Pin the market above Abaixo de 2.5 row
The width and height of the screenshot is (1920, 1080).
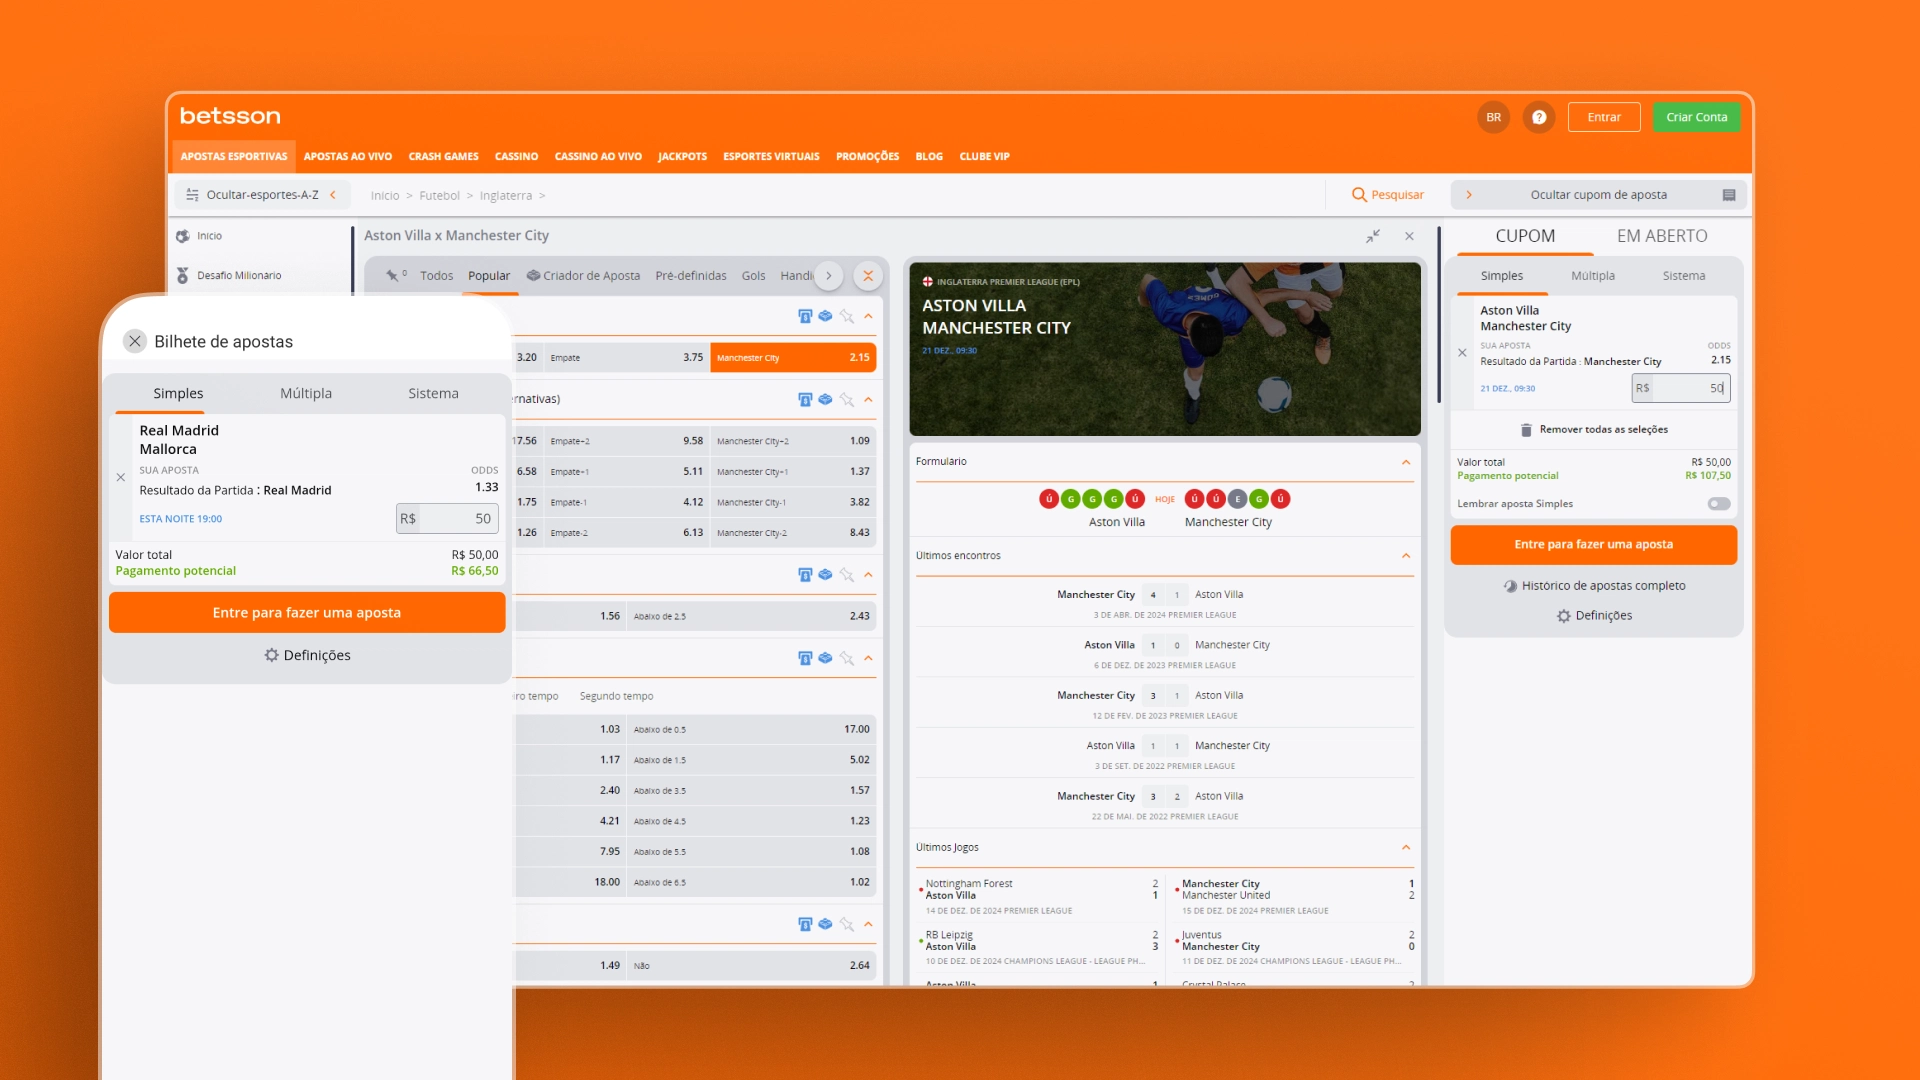846,575
